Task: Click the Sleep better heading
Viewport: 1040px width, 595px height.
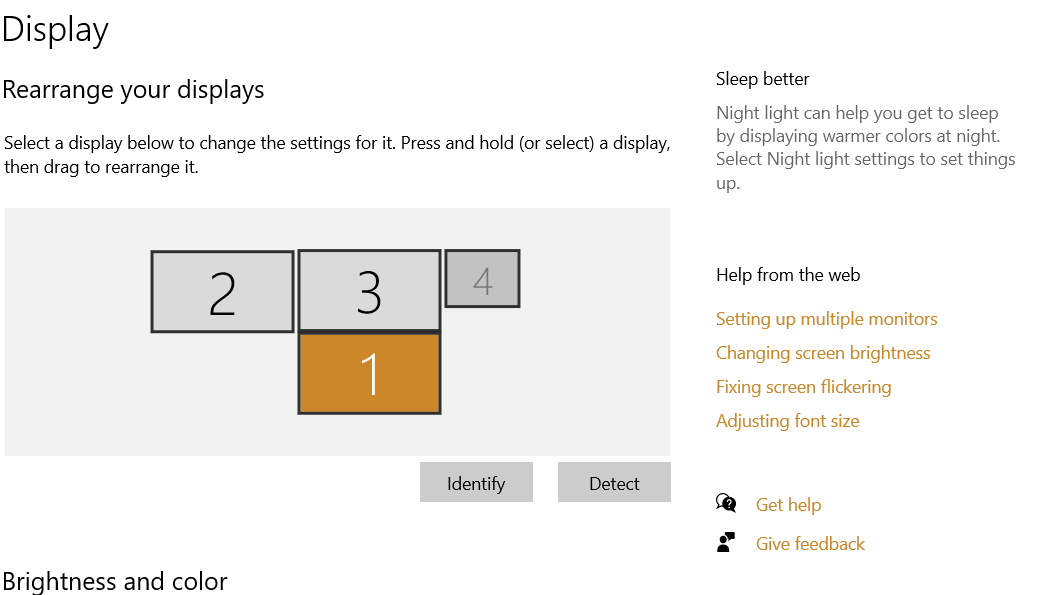Action: [x=762, y=79]
